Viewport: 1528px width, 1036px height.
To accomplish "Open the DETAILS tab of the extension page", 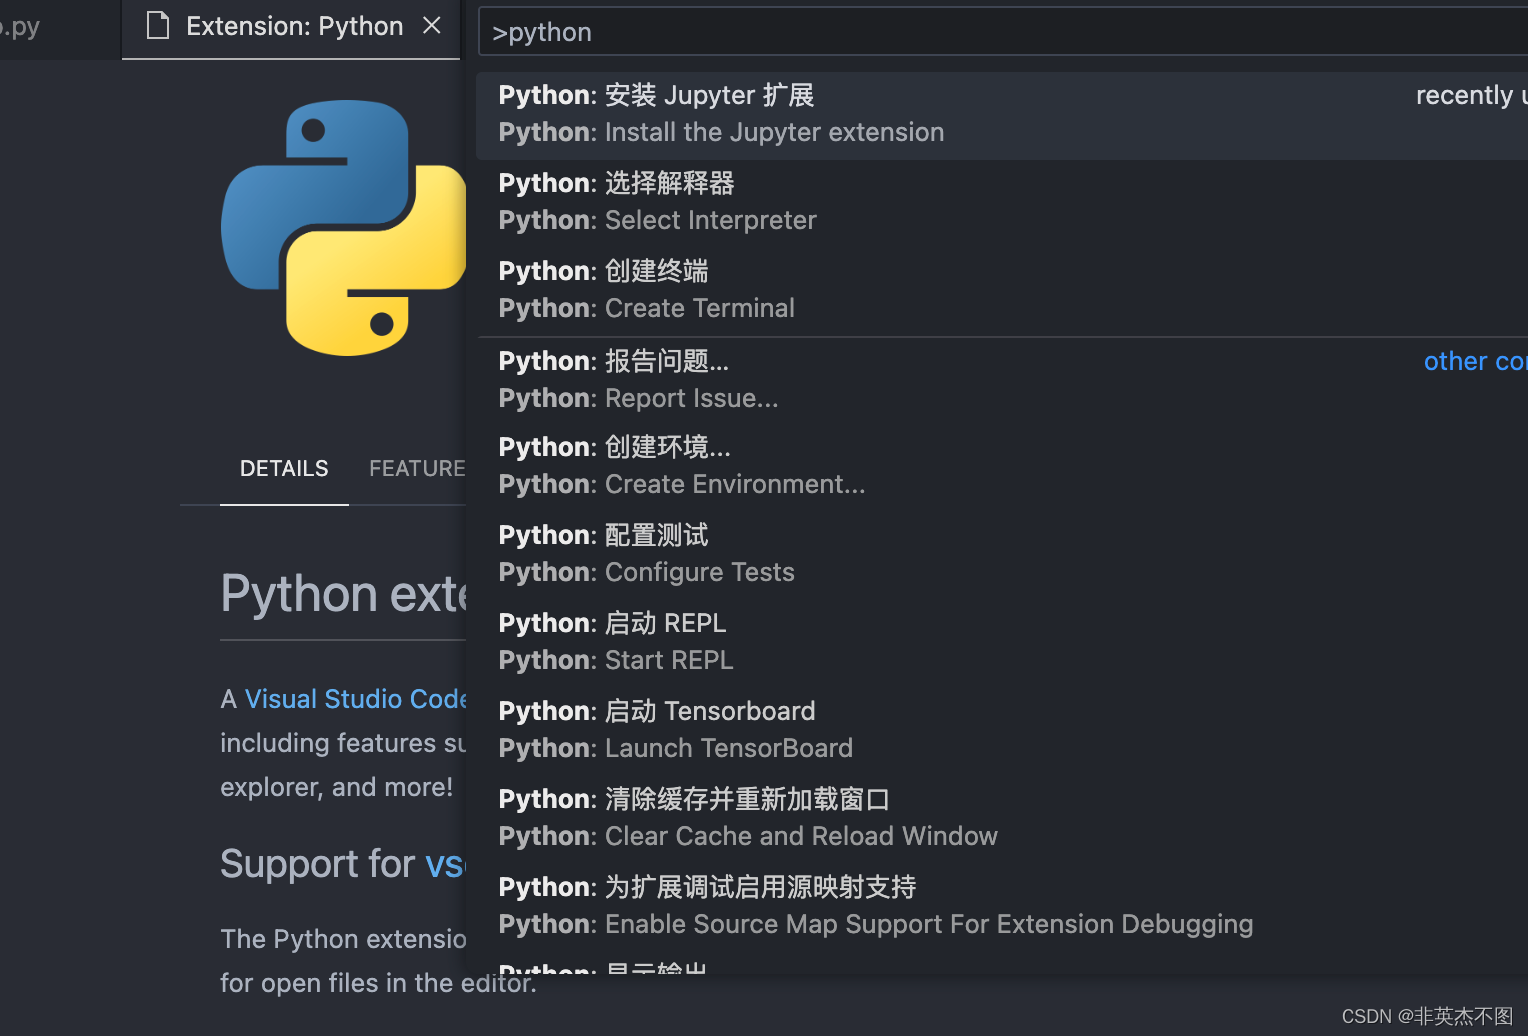I will 284,469.
